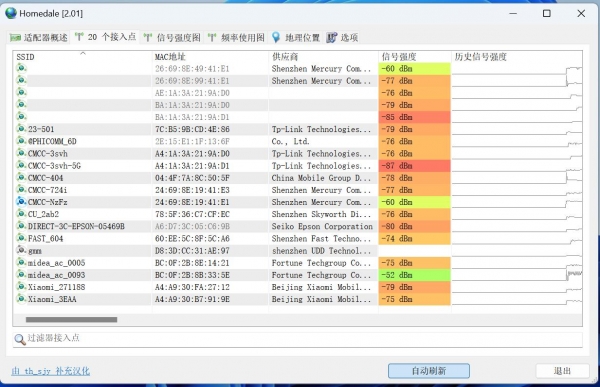Click MAC address 04:4F:7A:8C:50:5F

192,178
